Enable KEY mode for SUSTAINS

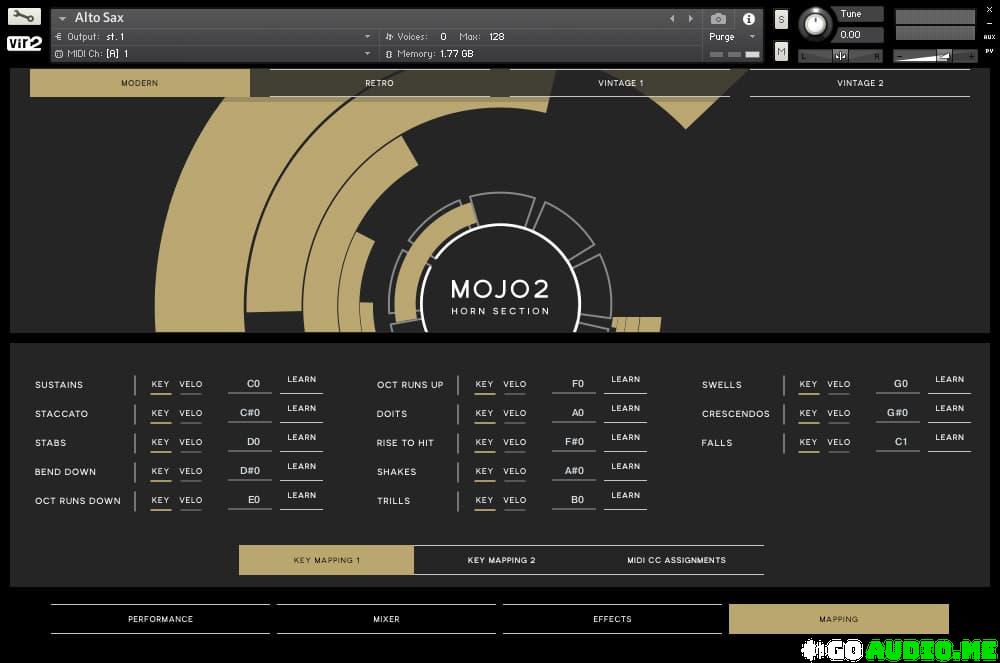tap(160, 384)
